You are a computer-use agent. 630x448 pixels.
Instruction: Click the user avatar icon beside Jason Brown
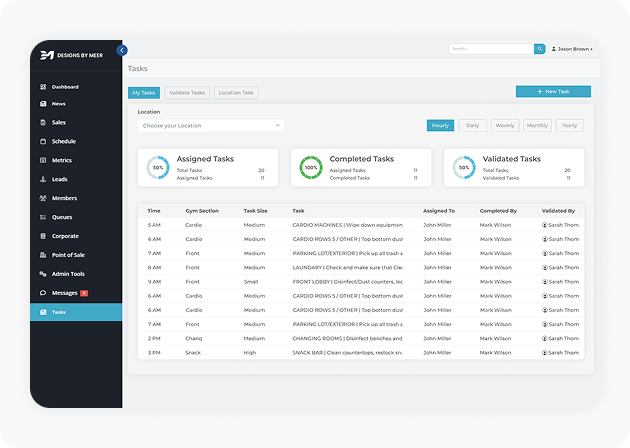tap(554, 49)
